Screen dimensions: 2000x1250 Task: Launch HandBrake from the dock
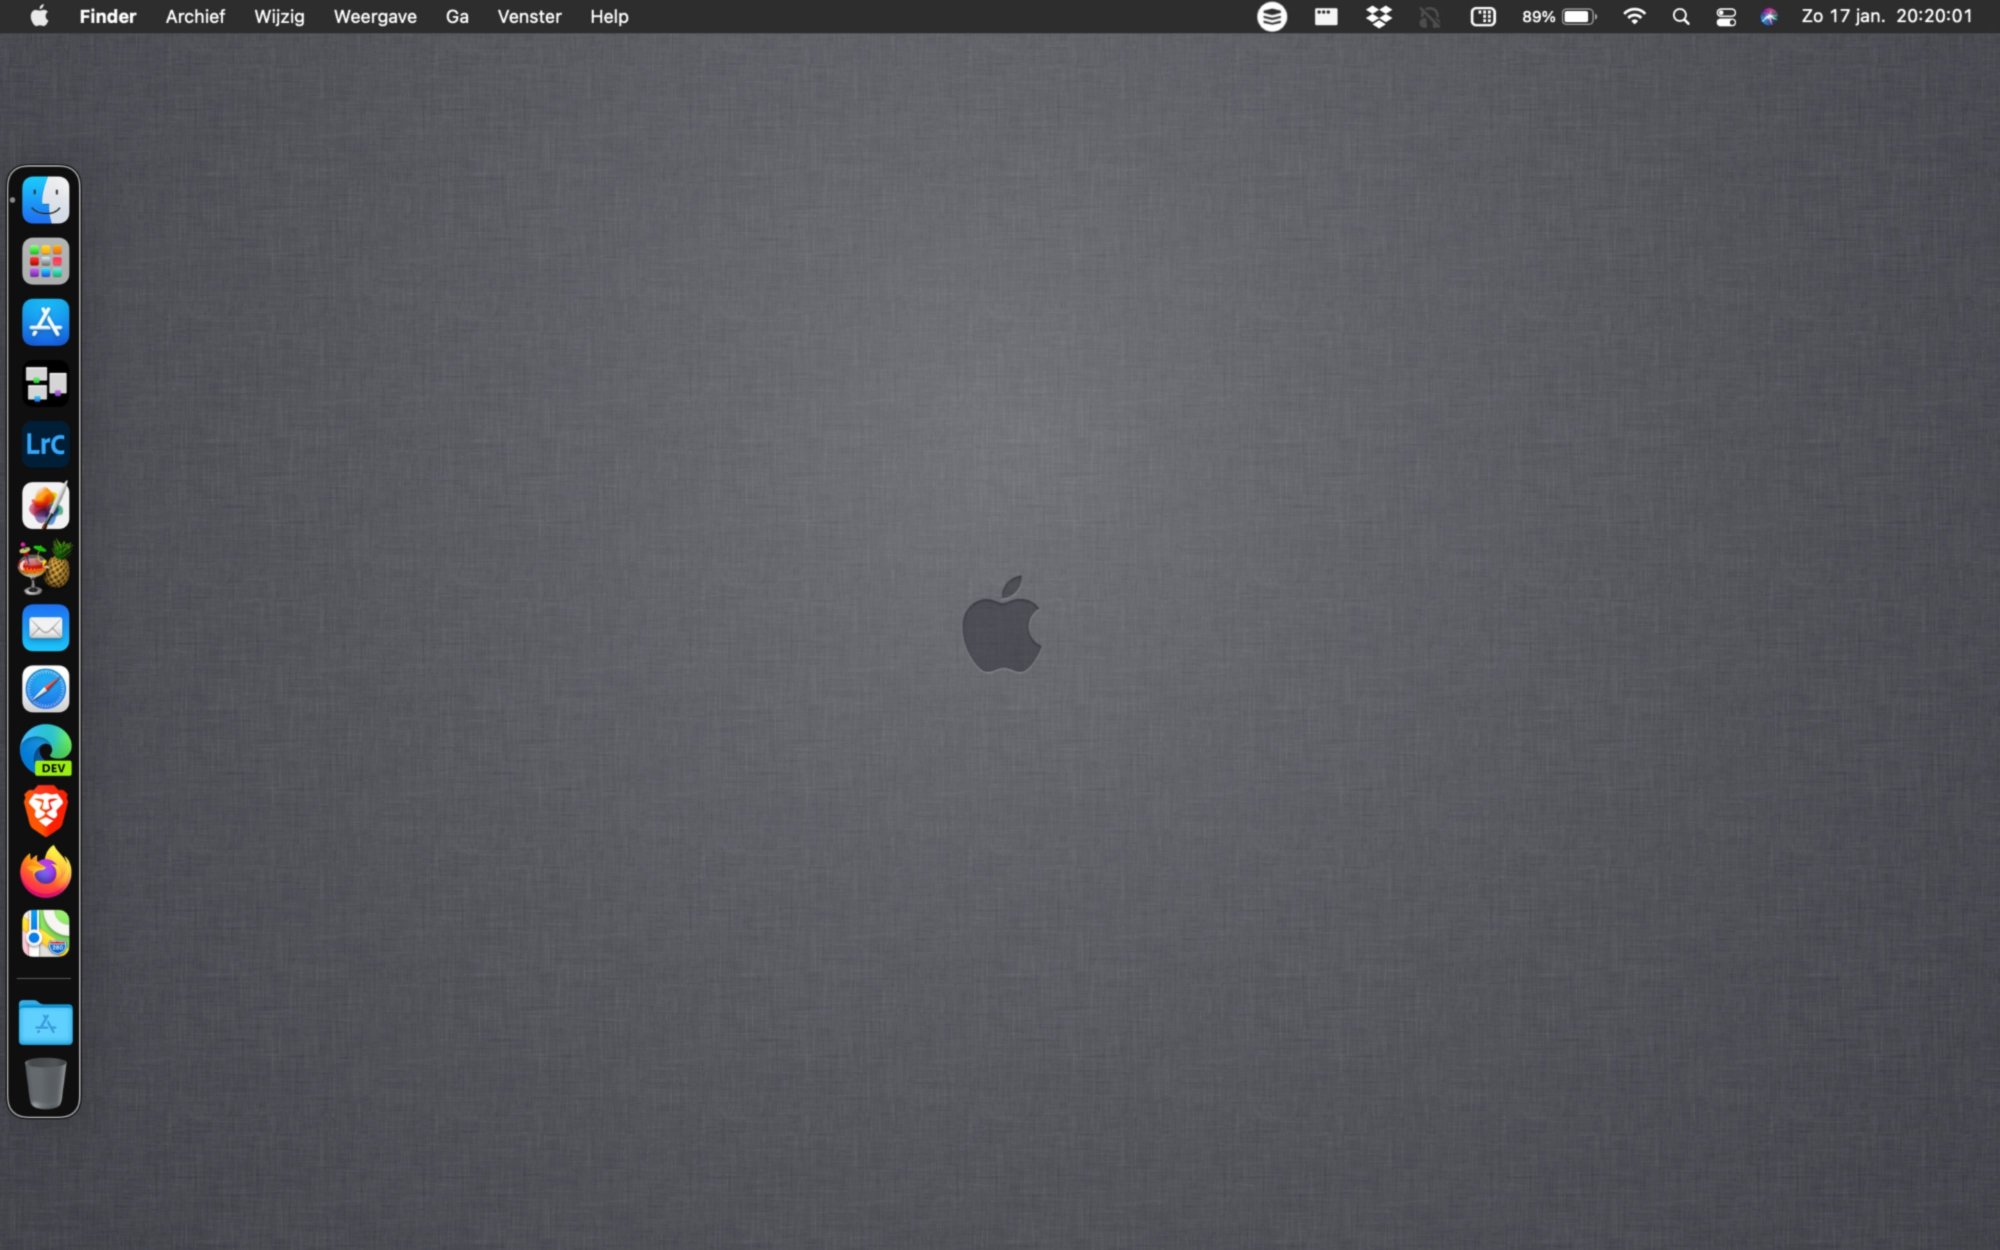tap(45, 567)
